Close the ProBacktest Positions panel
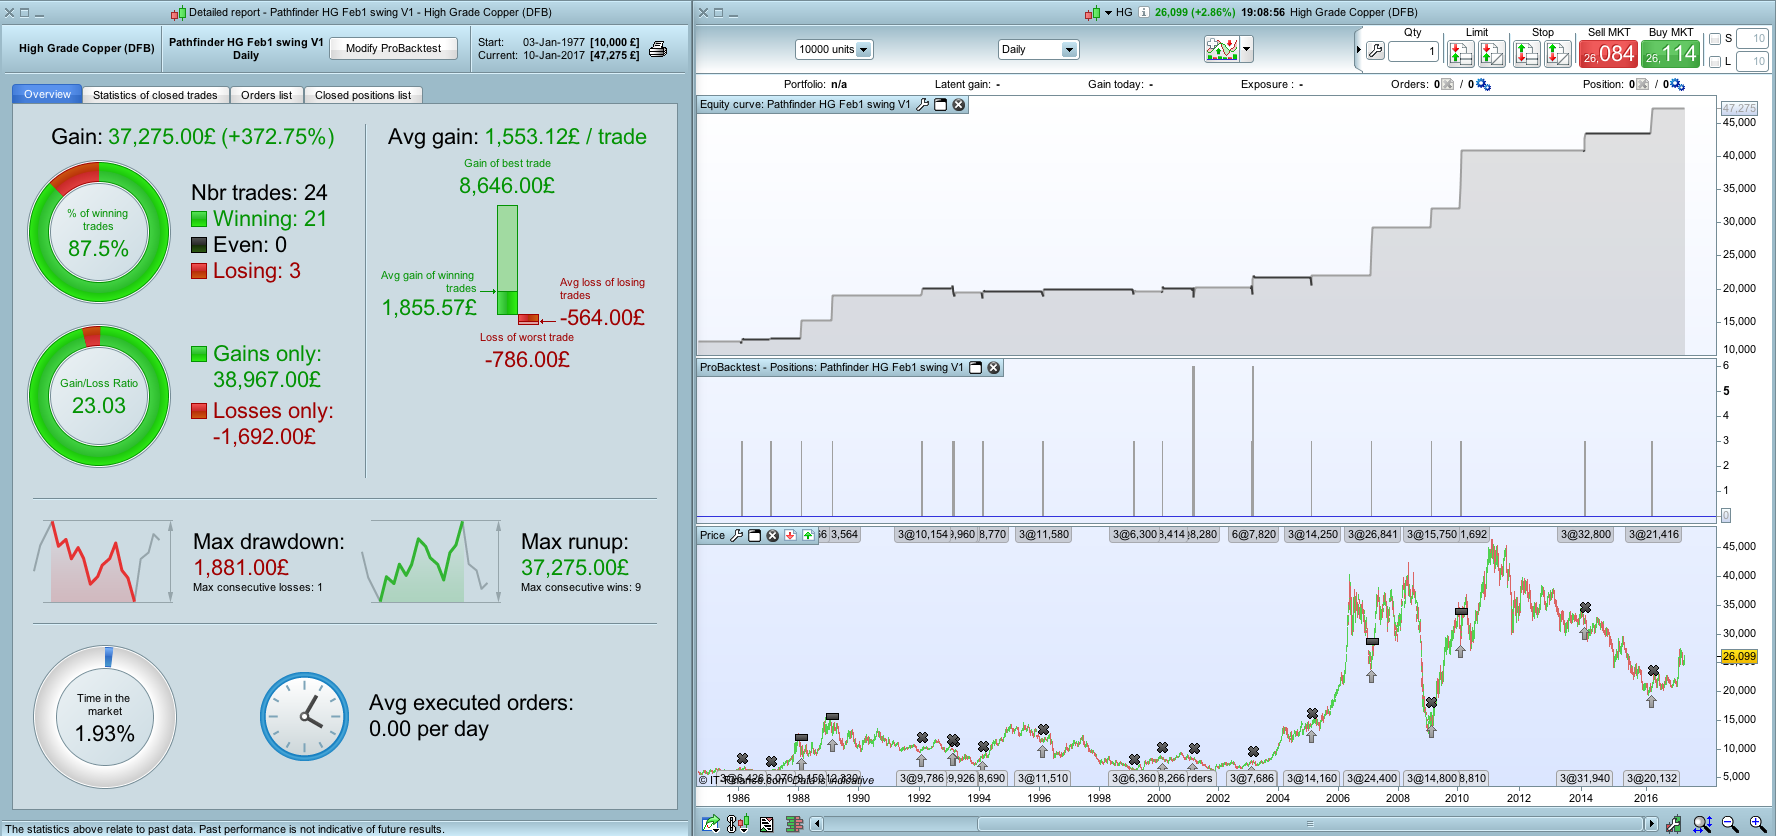The height and width of the screenshot is (836, 1776). point(994,368)
